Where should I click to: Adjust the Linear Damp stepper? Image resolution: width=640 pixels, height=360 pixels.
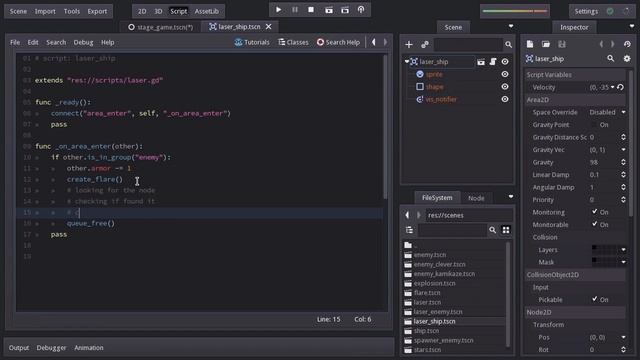(x=623, y=175)
